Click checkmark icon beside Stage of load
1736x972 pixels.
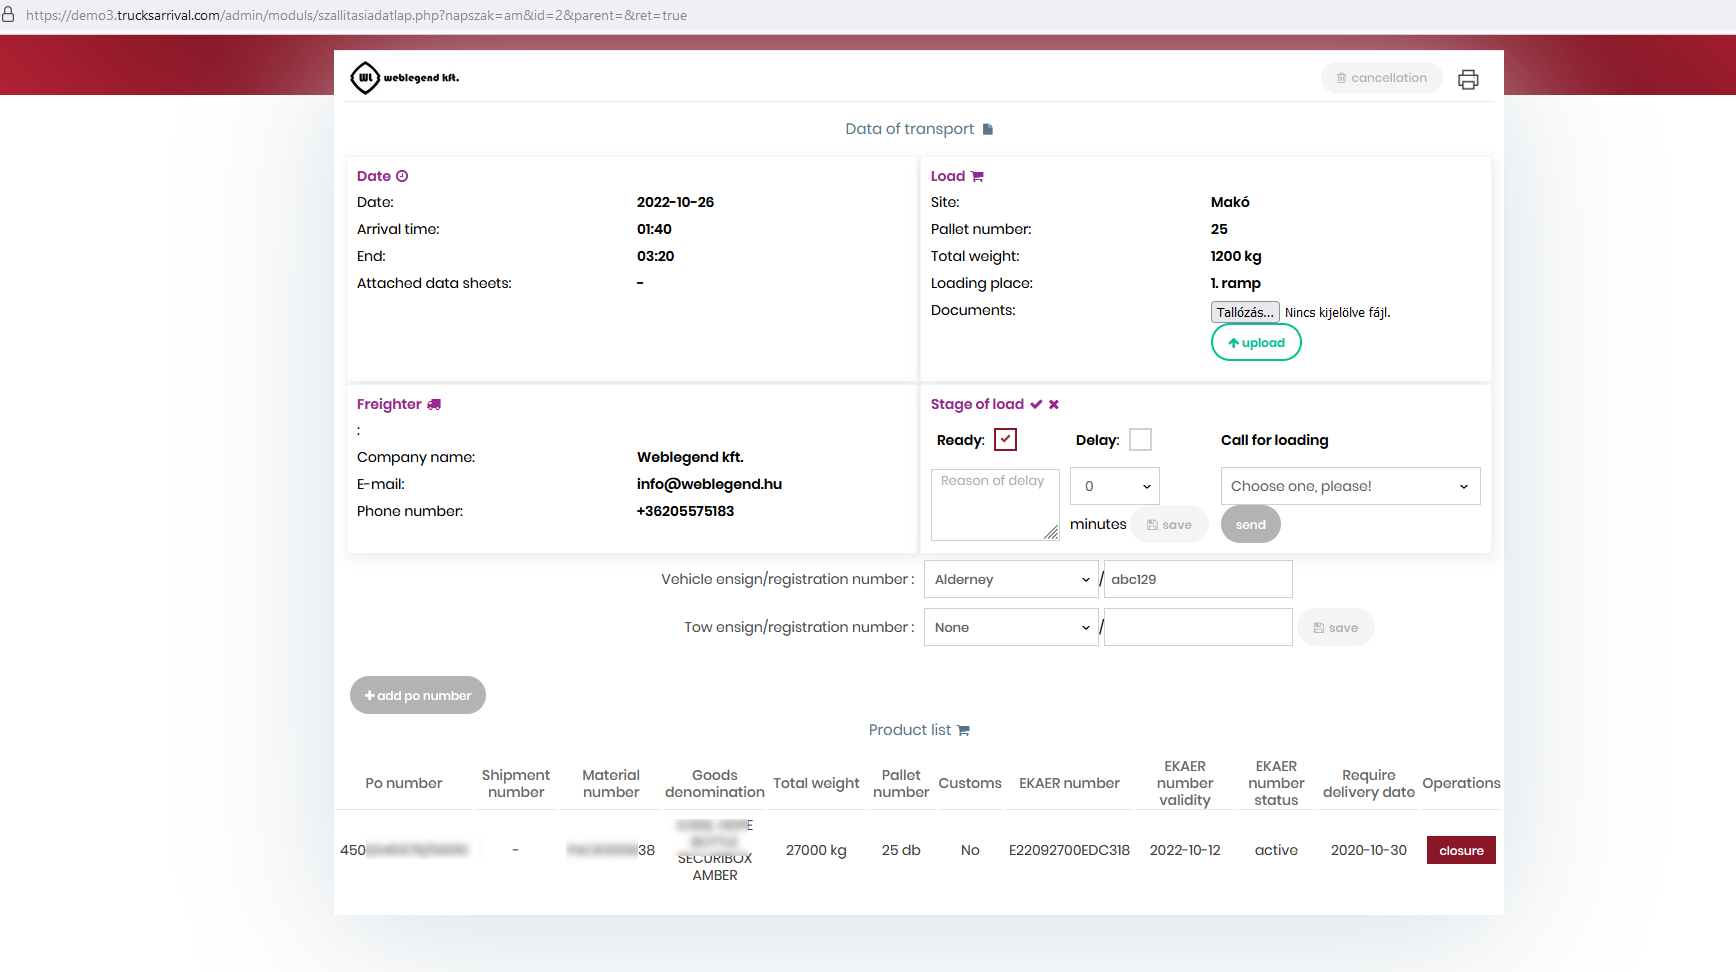point(1036,405)
